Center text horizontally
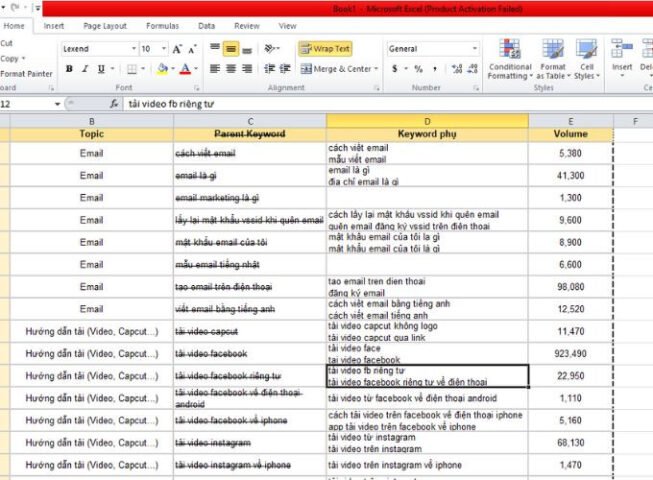Image resolution: width=653 pixels, height=480 pixels. pos(231,69)
